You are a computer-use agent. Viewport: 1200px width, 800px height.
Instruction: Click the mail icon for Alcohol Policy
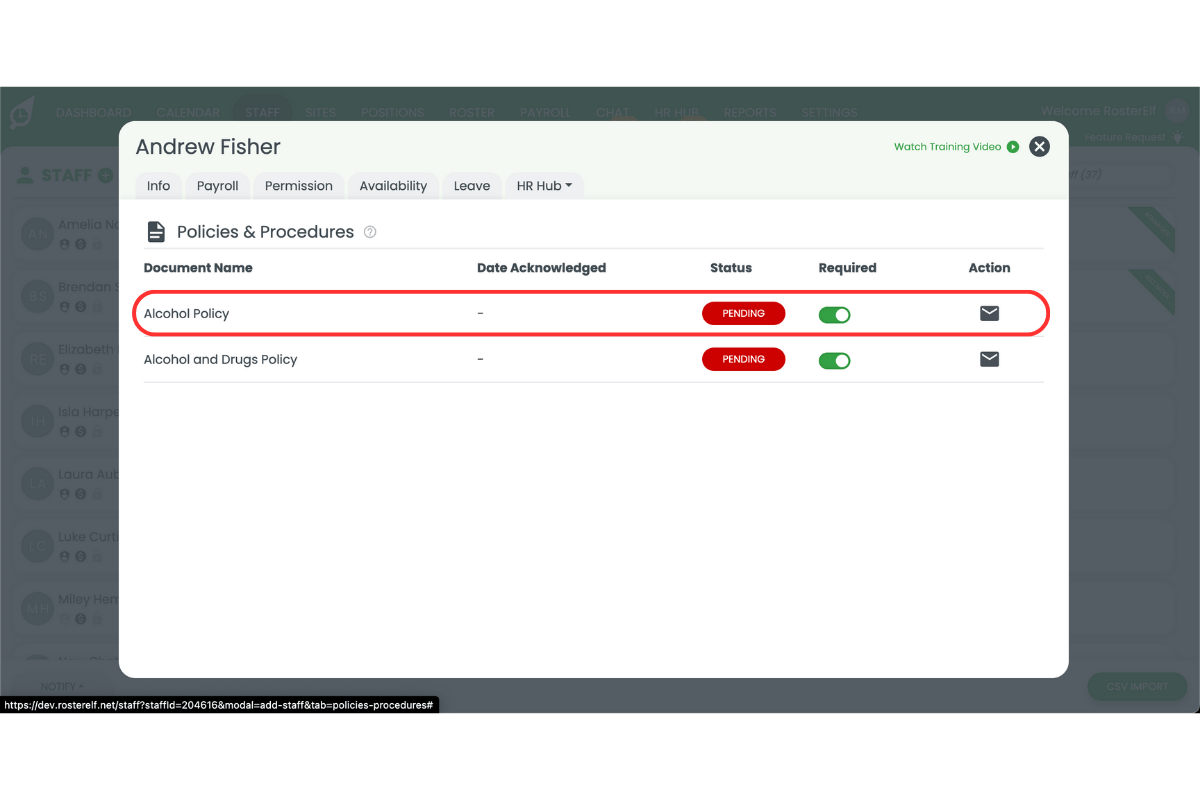point(989,313)
